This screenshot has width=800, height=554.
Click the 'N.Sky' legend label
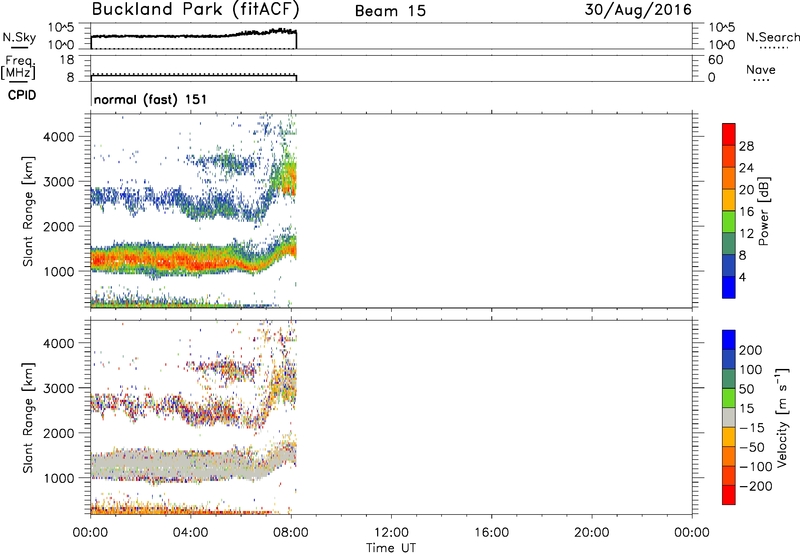point(19,37)
